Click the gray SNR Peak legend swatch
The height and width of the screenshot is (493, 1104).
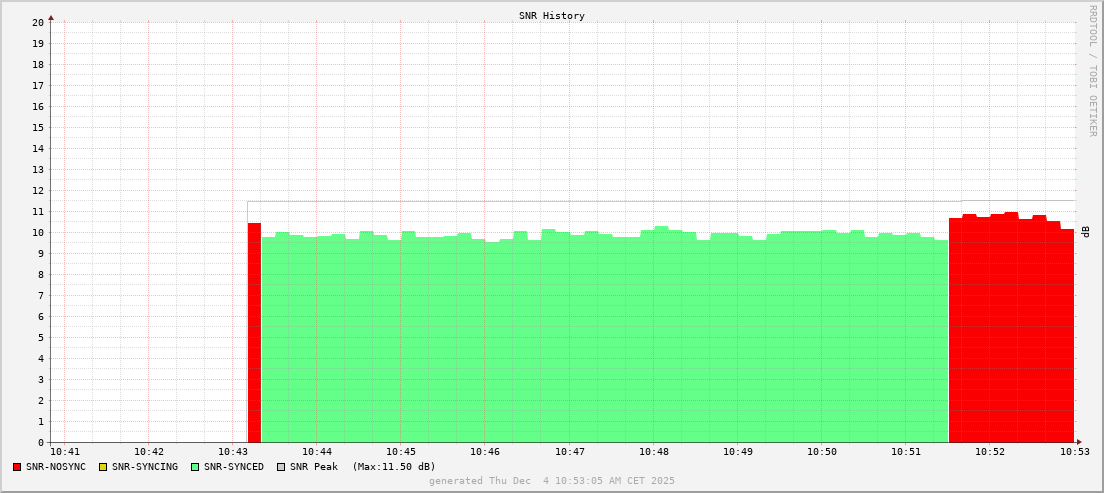click(281, 467)
